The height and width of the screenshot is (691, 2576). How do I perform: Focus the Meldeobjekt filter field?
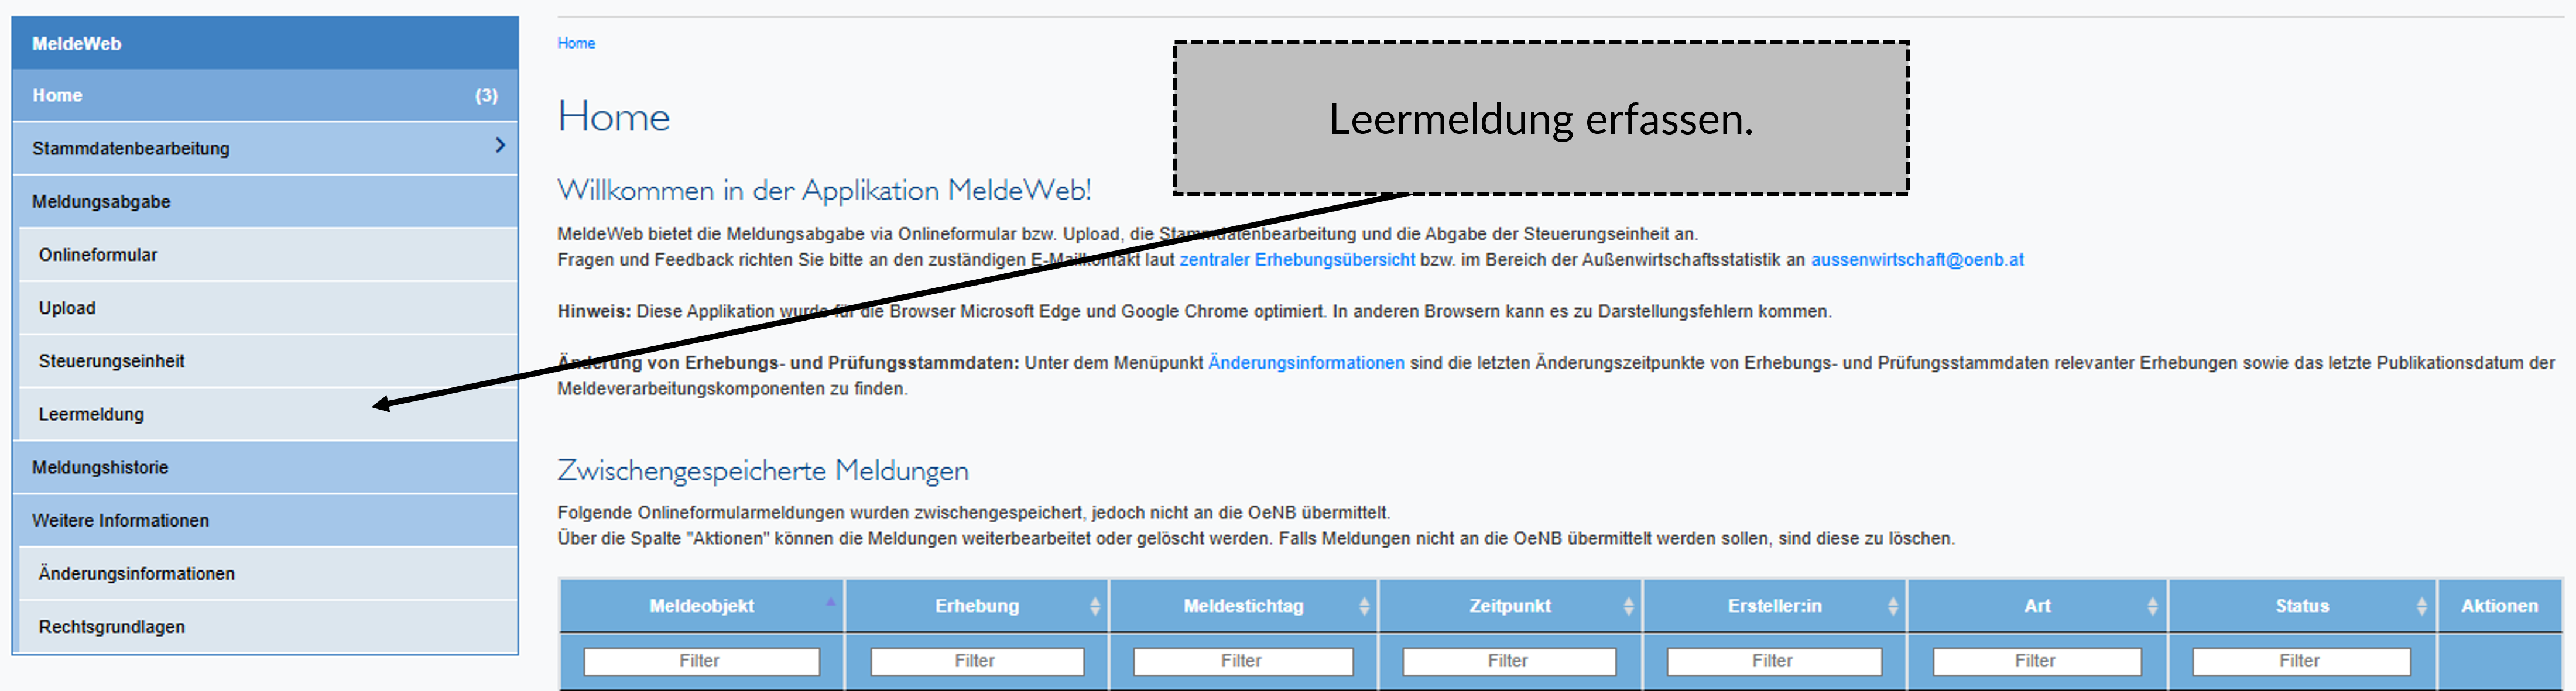(701, 661)
